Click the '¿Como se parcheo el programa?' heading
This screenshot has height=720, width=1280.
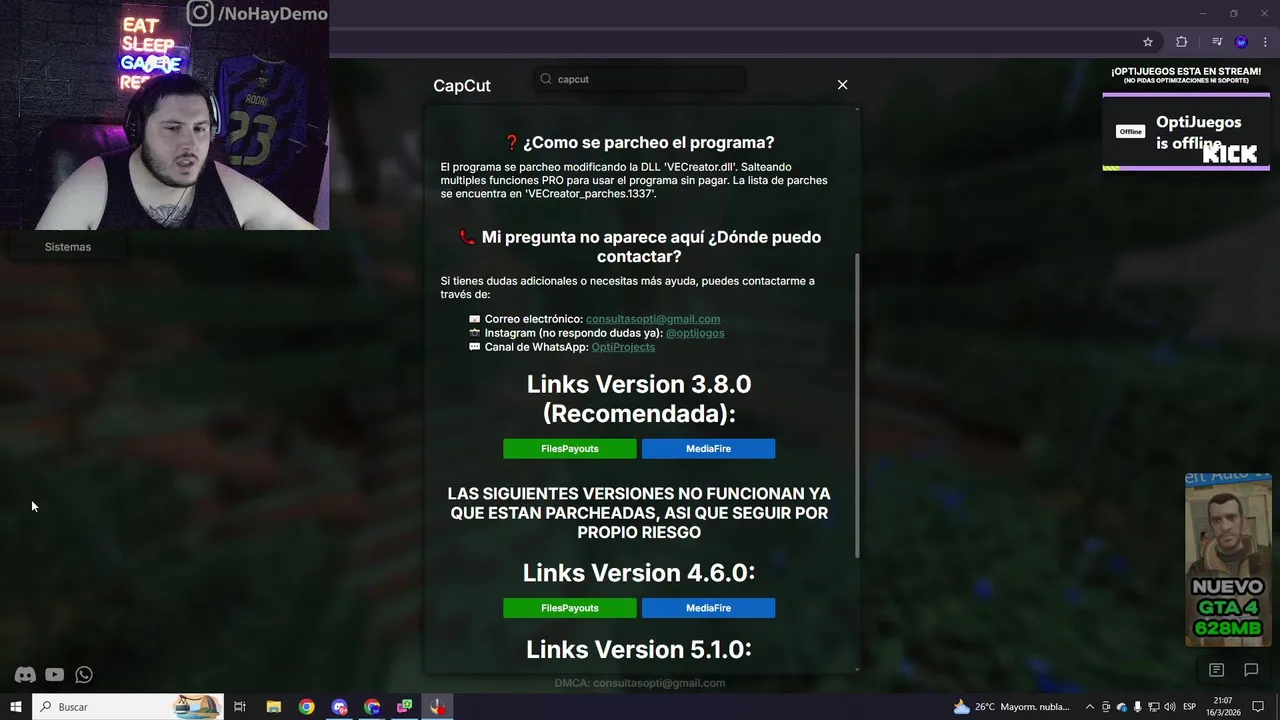point(639,143)
